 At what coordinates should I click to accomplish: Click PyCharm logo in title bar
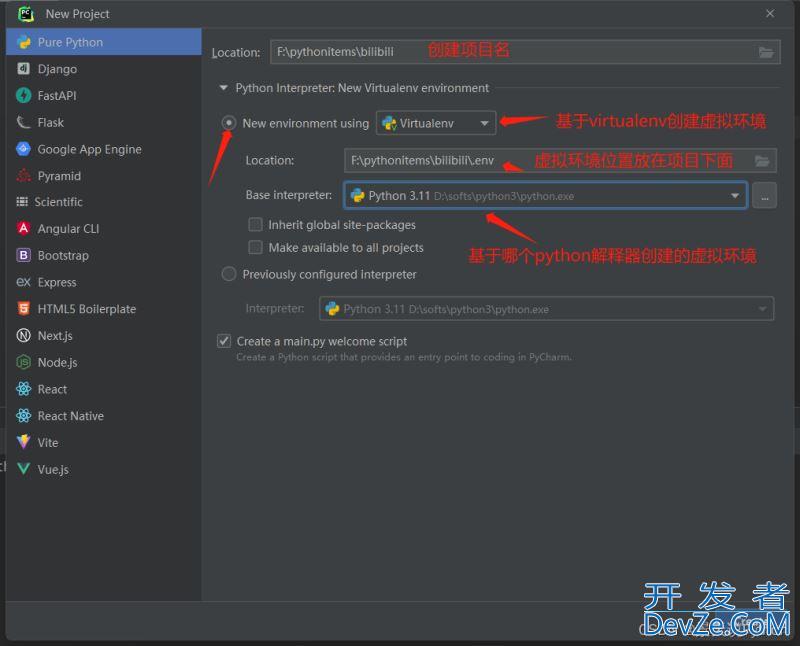(x=26, y=14)
